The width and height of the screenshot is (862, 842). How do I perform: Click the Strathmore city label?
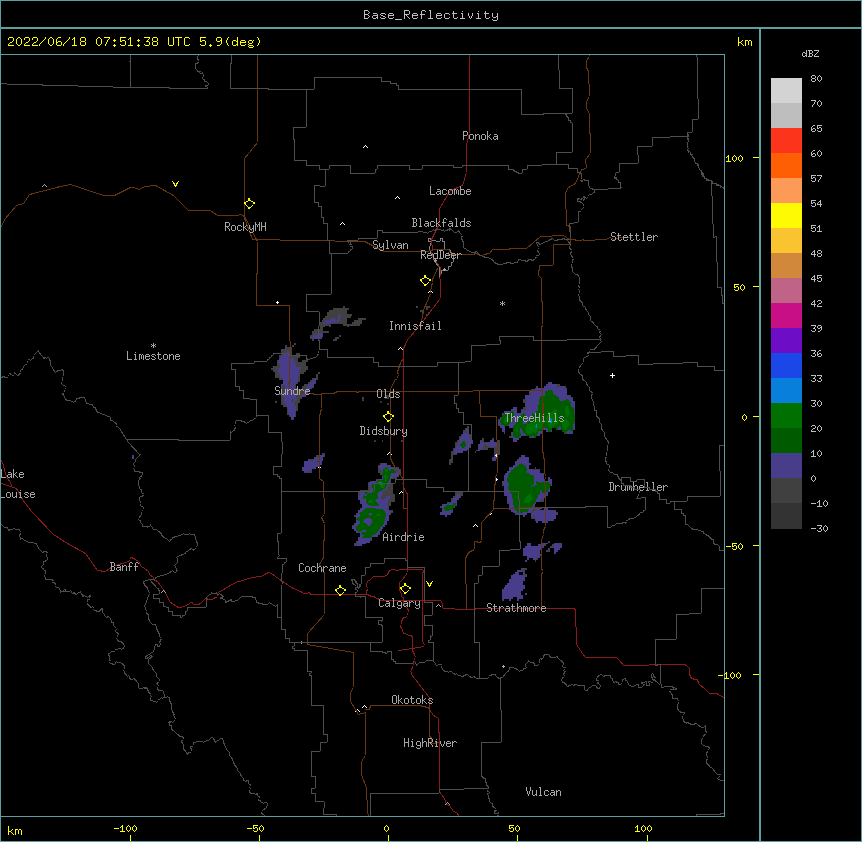point(516,608)
